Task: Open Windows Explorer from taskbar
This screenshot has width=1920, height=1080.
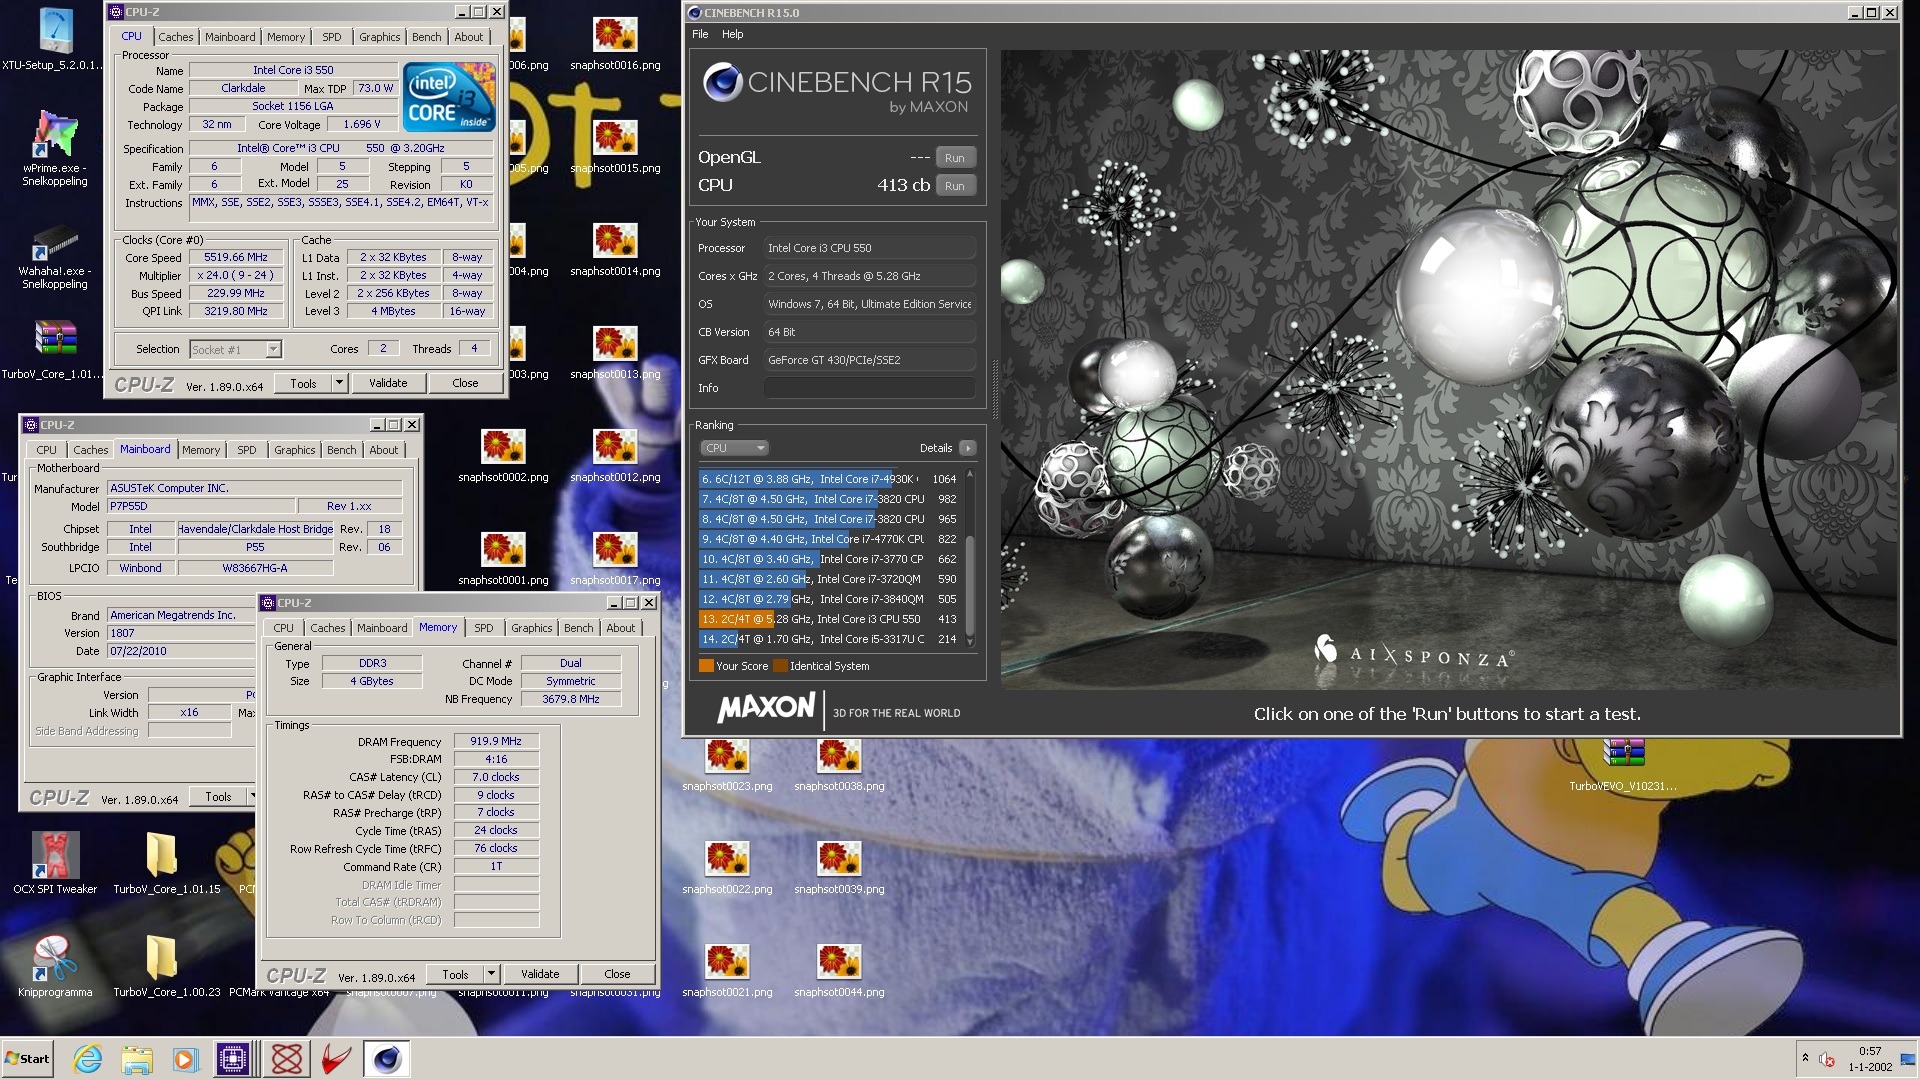Action: 136,1059
